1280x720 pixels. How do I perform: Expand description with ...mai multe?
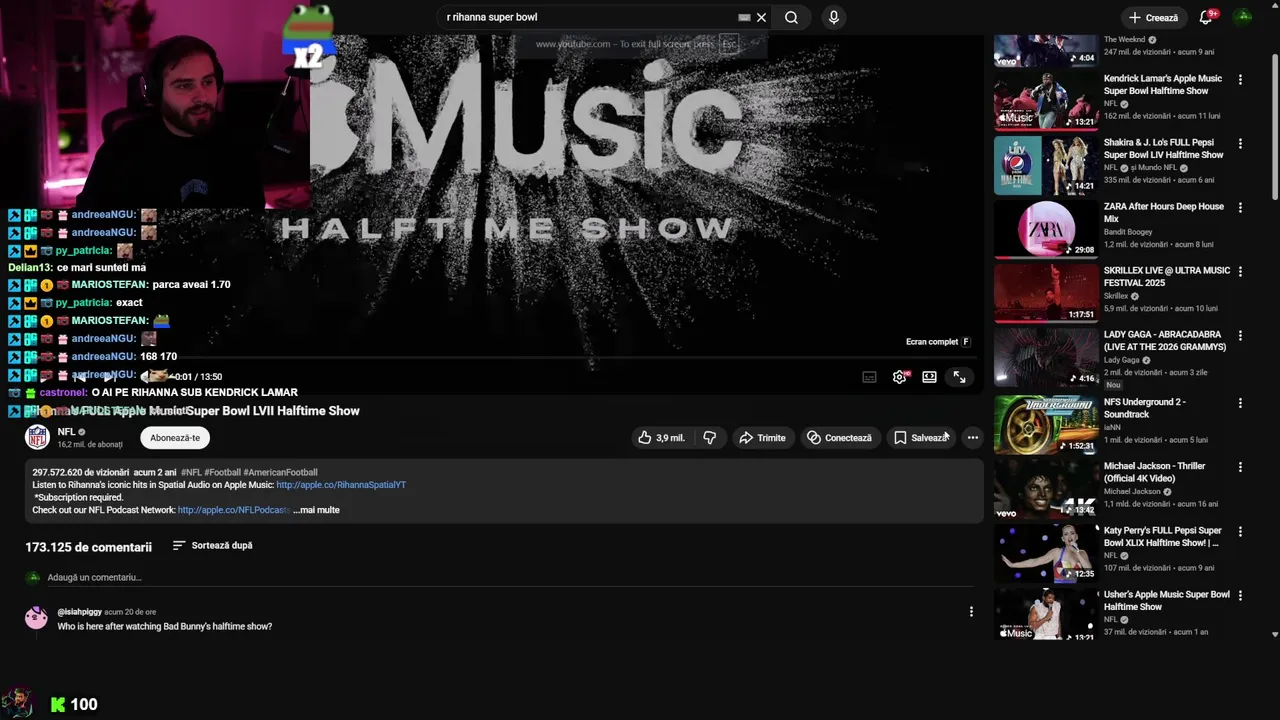click(316, 510)
